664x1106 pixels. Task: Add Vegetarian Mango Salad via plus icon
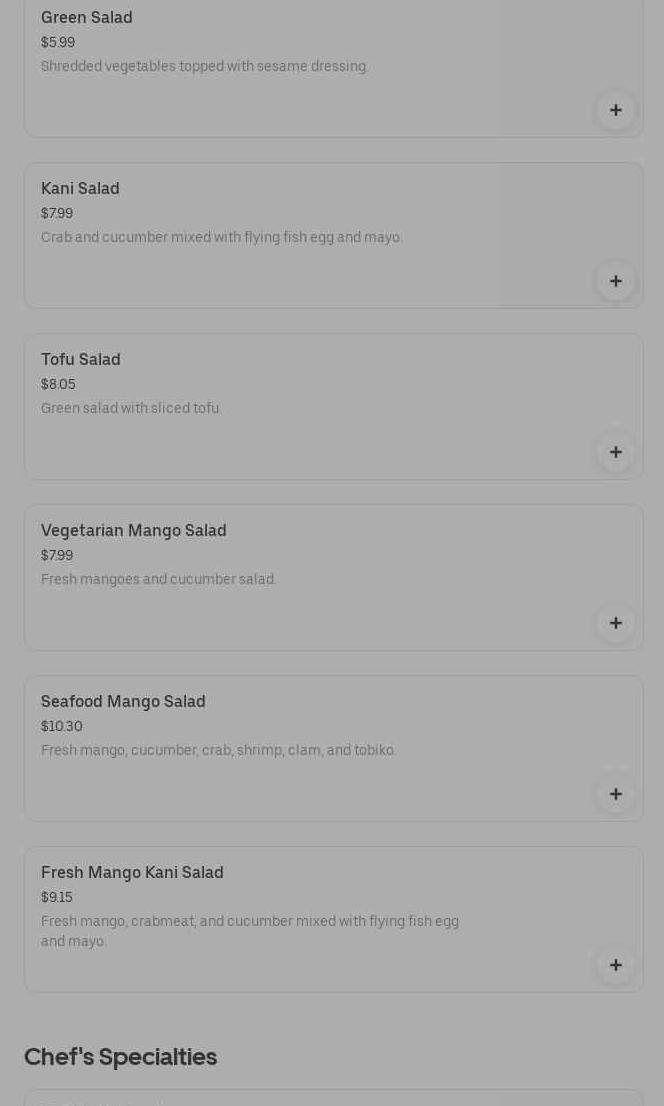pyautogui.click(x=615, y=623)
